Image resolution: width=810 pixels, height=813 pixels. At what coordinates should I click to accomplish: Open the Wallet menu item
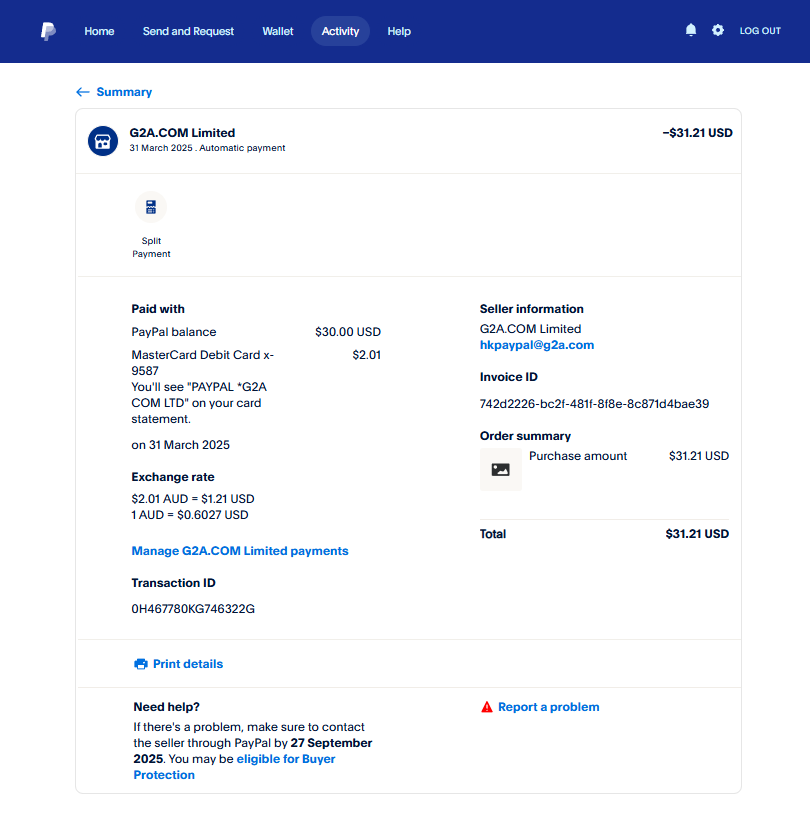click(277, 31)
